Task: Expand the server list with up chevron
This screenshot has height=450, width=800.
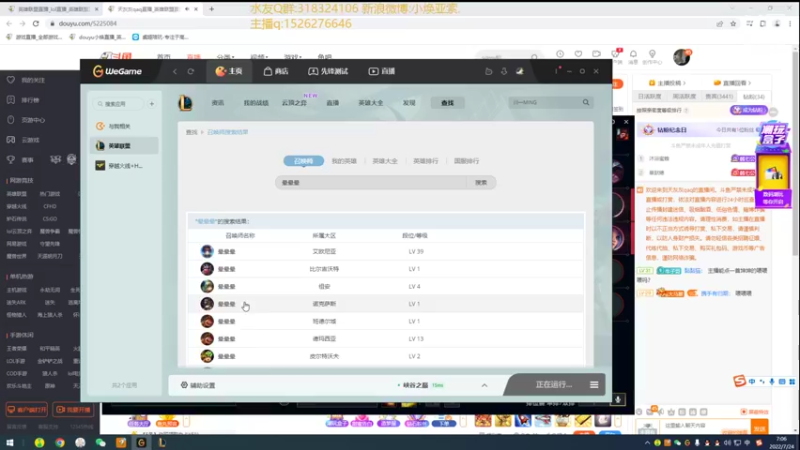Action: click(484, 385)
